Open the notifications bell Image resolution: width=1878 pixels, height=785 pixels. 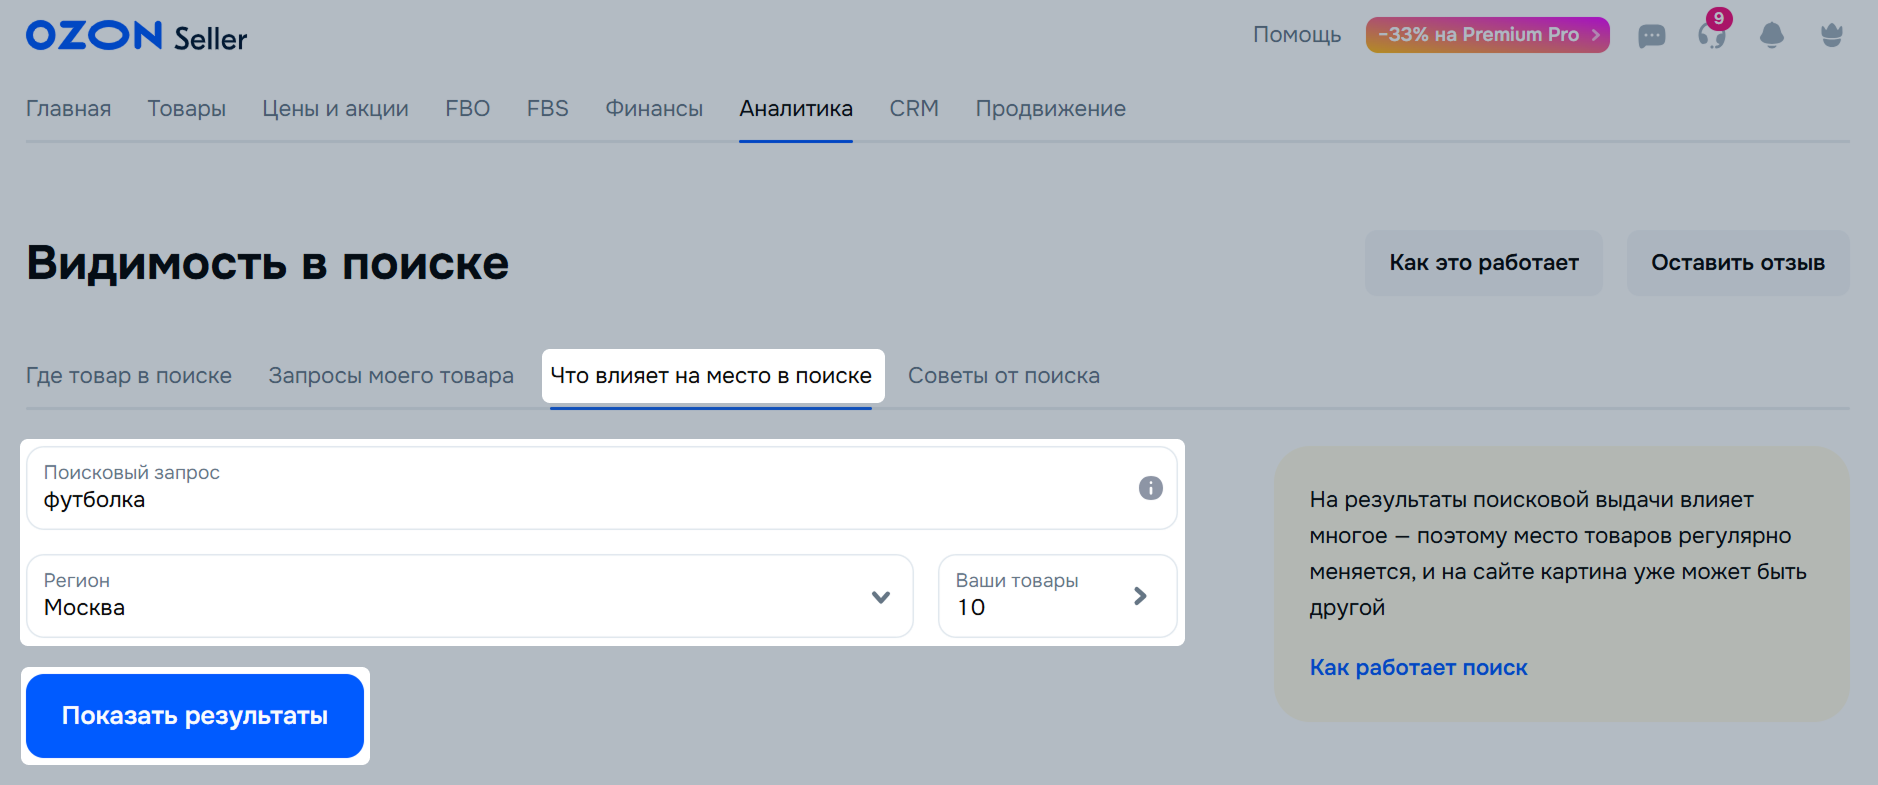pos(1771,36)
